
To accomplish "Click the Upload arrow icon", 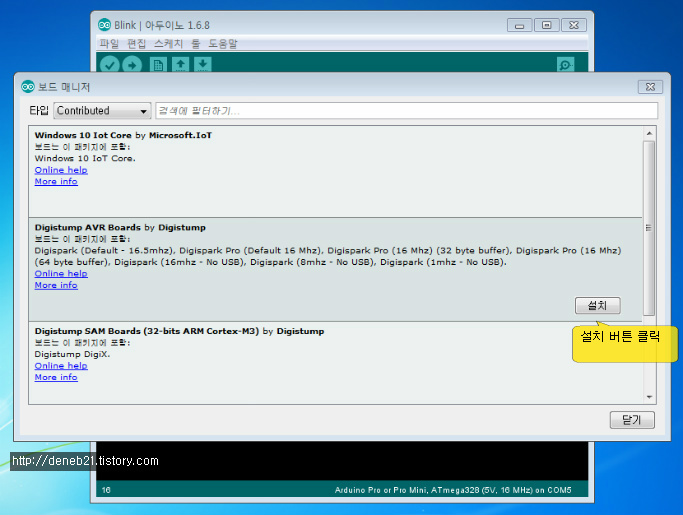I will point(132,65).
